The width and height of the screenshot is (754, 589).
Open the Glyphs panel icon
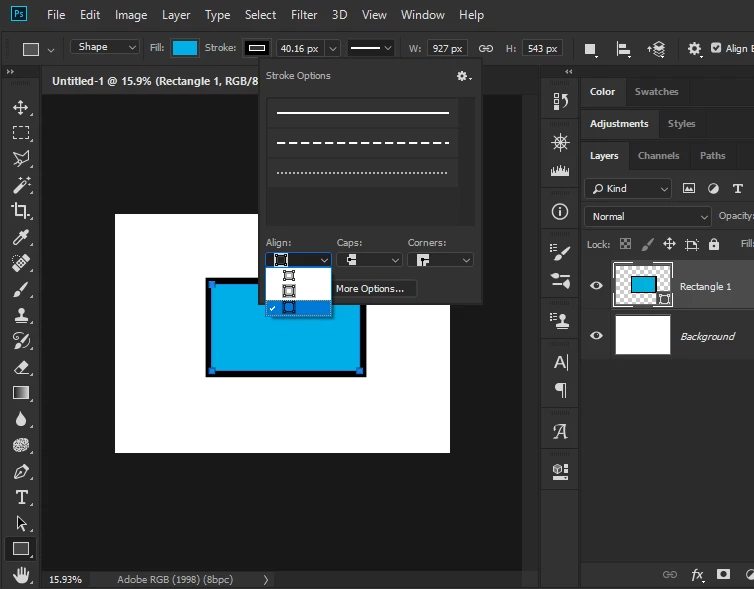pos(560,431)
